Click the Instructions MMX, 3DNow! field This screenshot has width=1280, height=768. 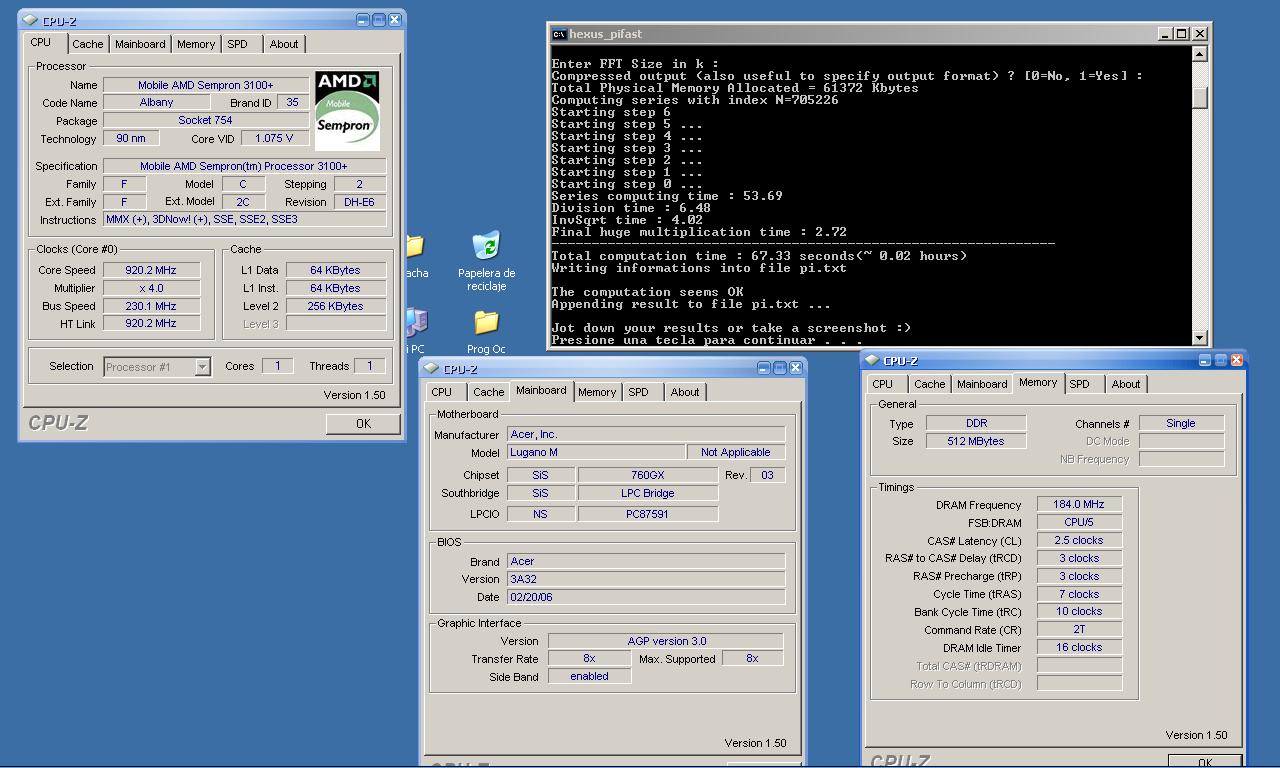(x=244, y=219)
